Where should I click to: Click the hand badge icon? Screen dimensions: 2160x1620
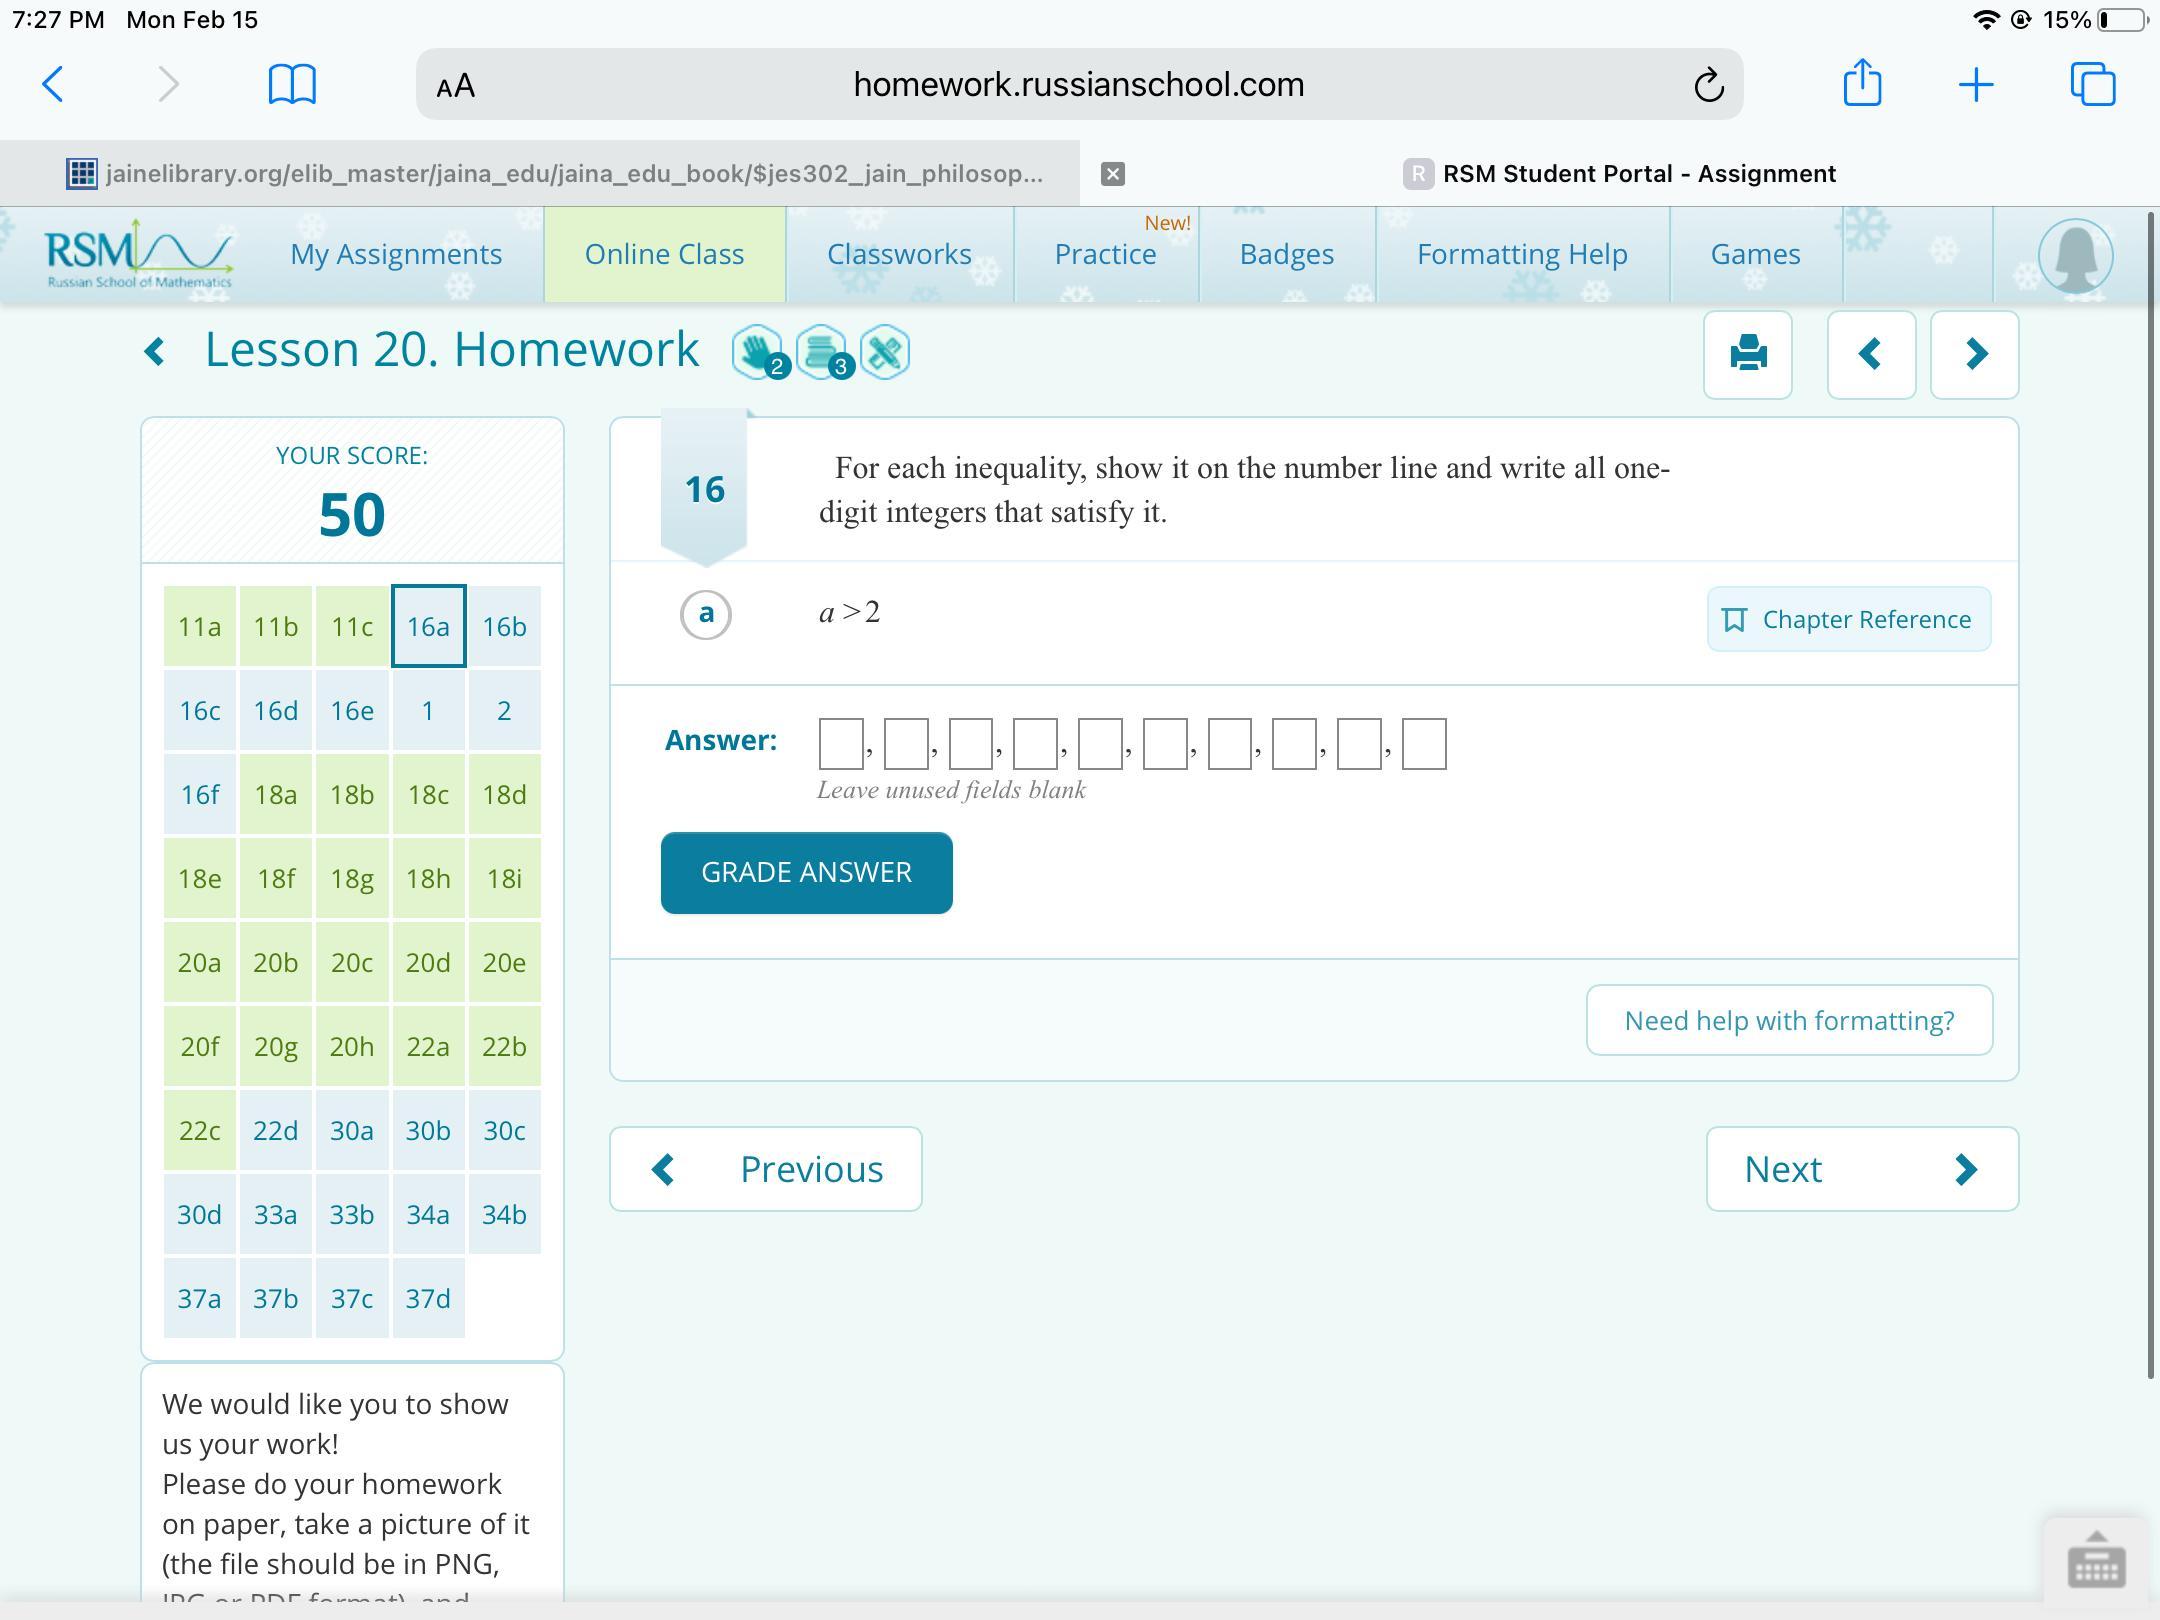point(757,352)
